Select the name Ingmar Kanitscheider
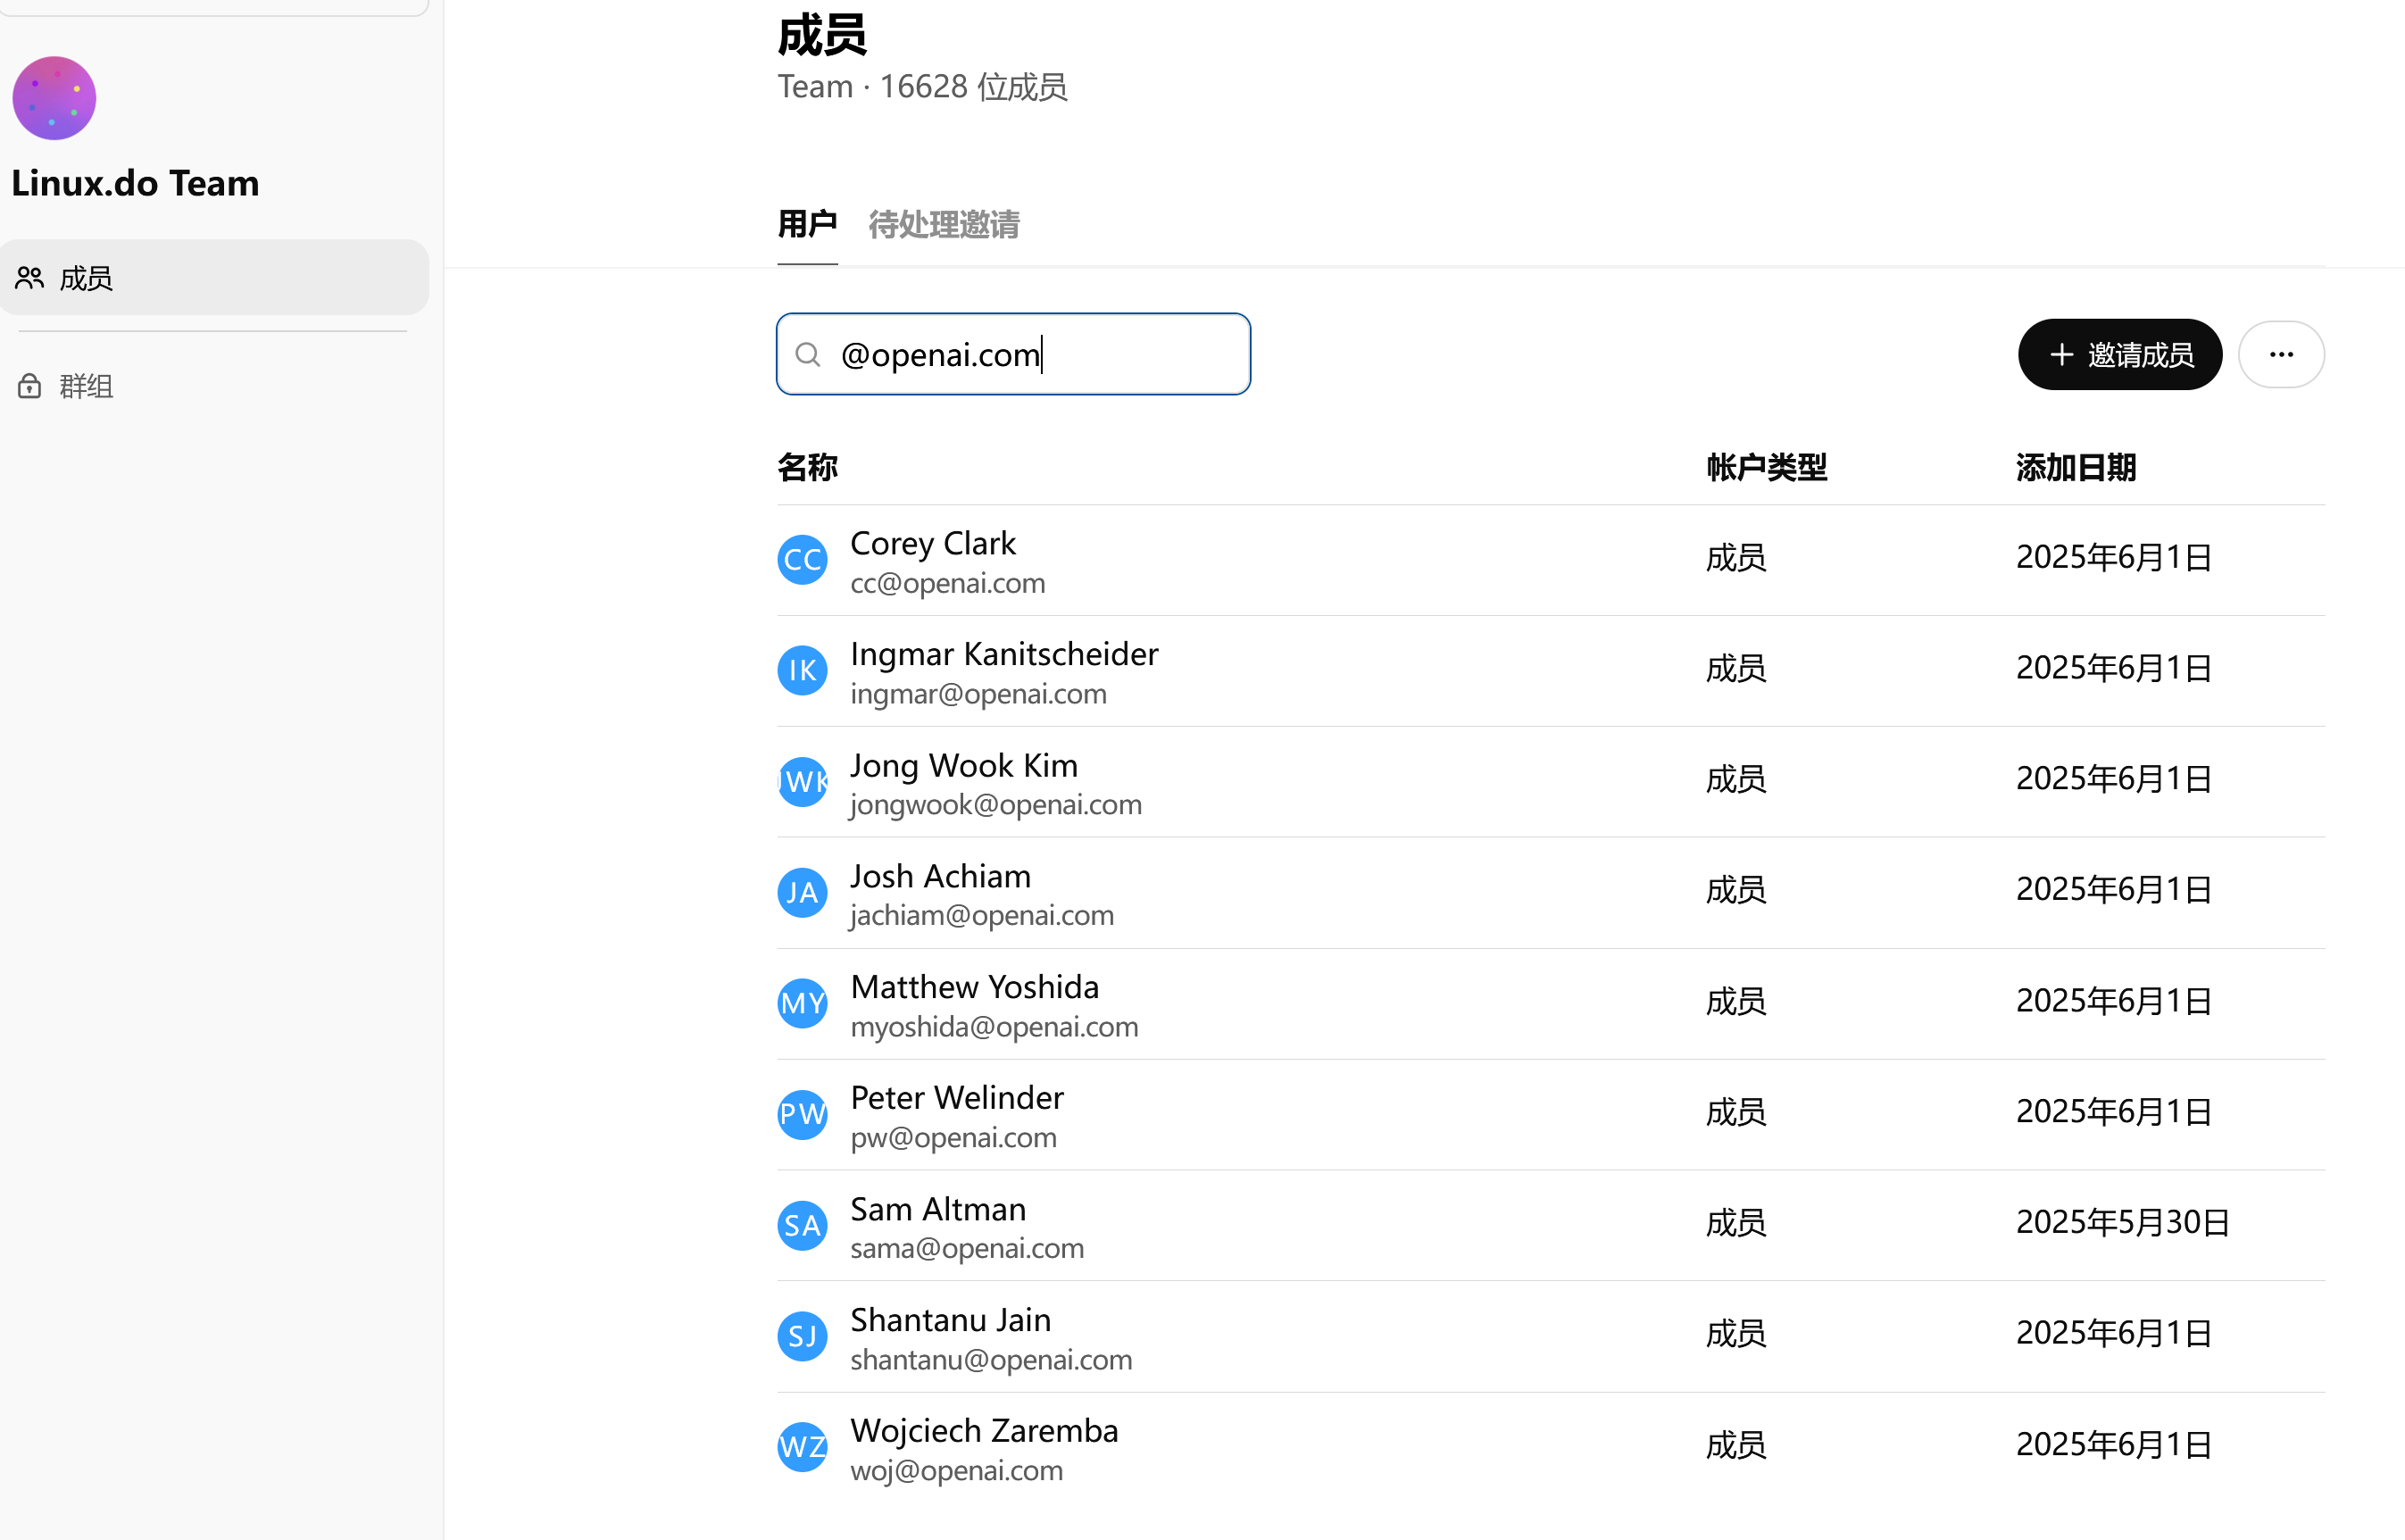 pos(1004,654)
